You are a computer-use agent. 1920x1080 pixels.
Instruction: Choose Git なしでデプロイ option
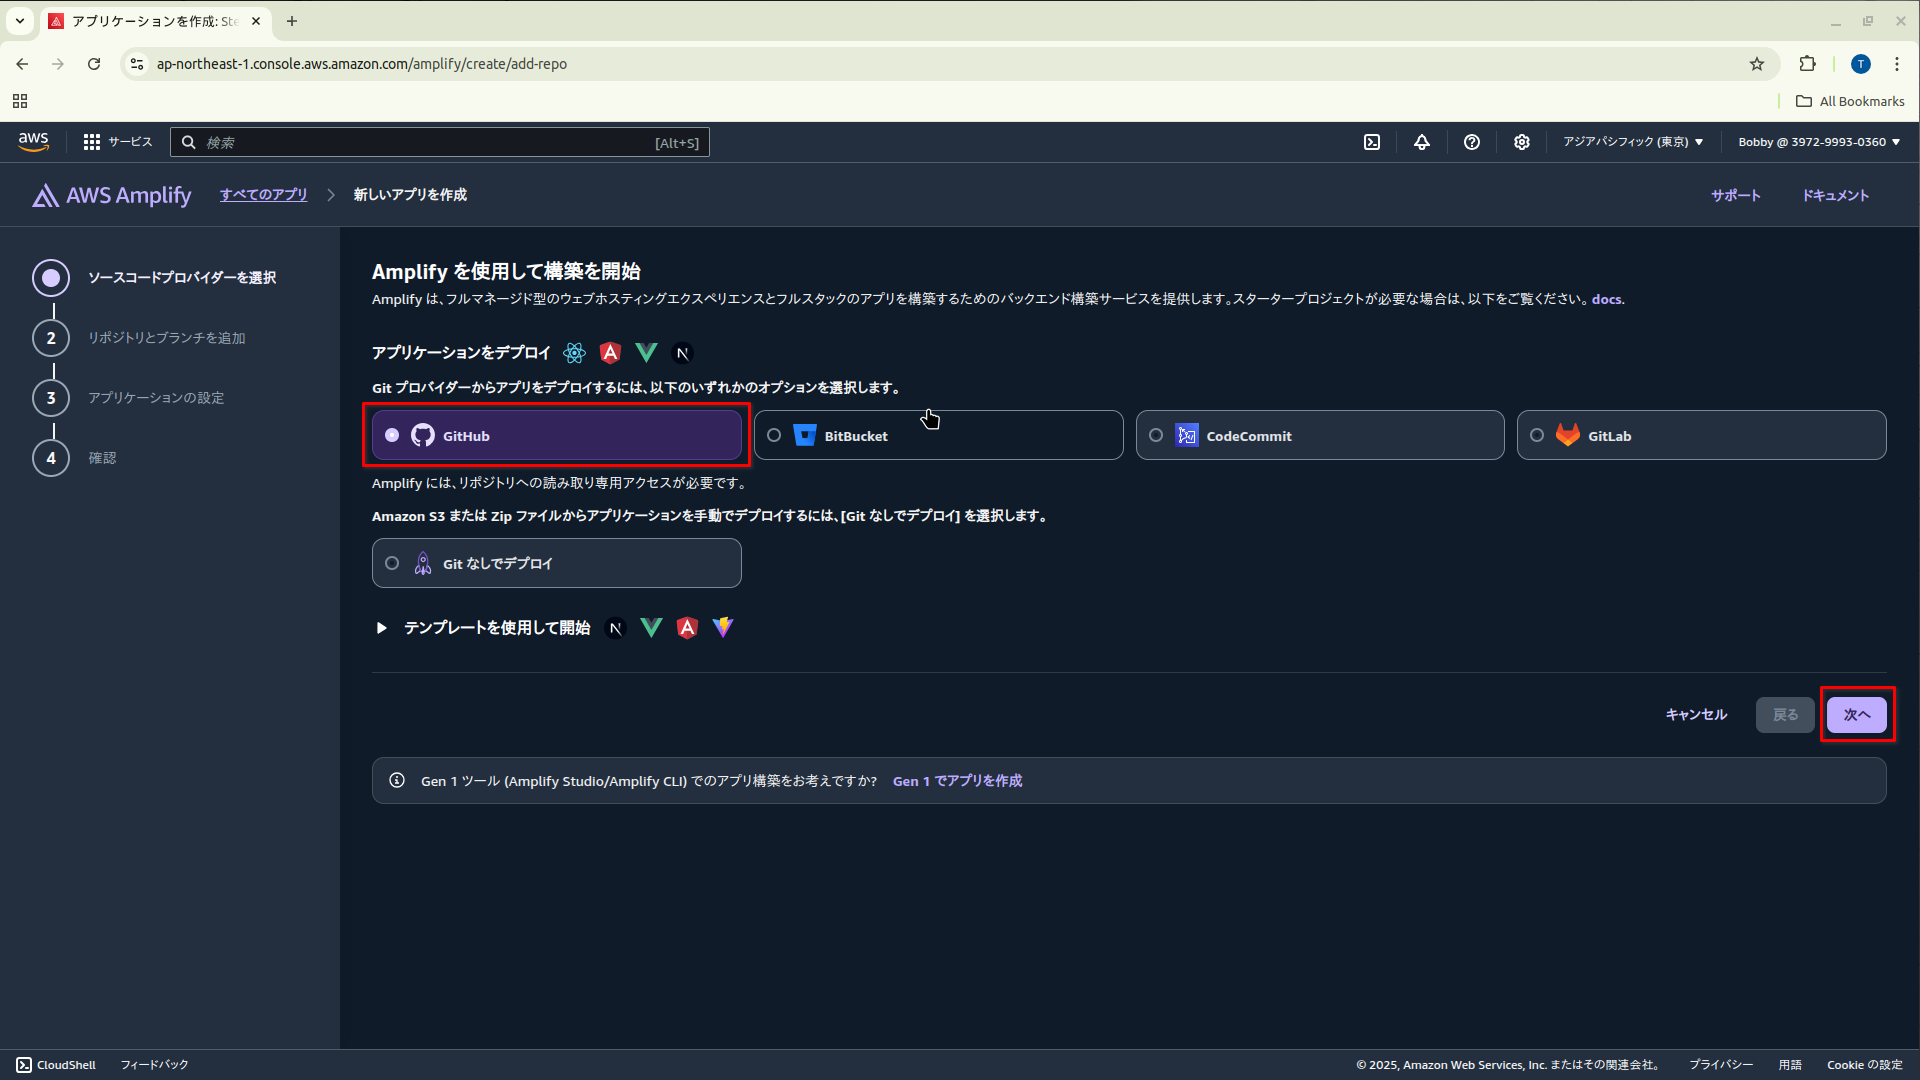pyautogui.click(x=392, y=564)
